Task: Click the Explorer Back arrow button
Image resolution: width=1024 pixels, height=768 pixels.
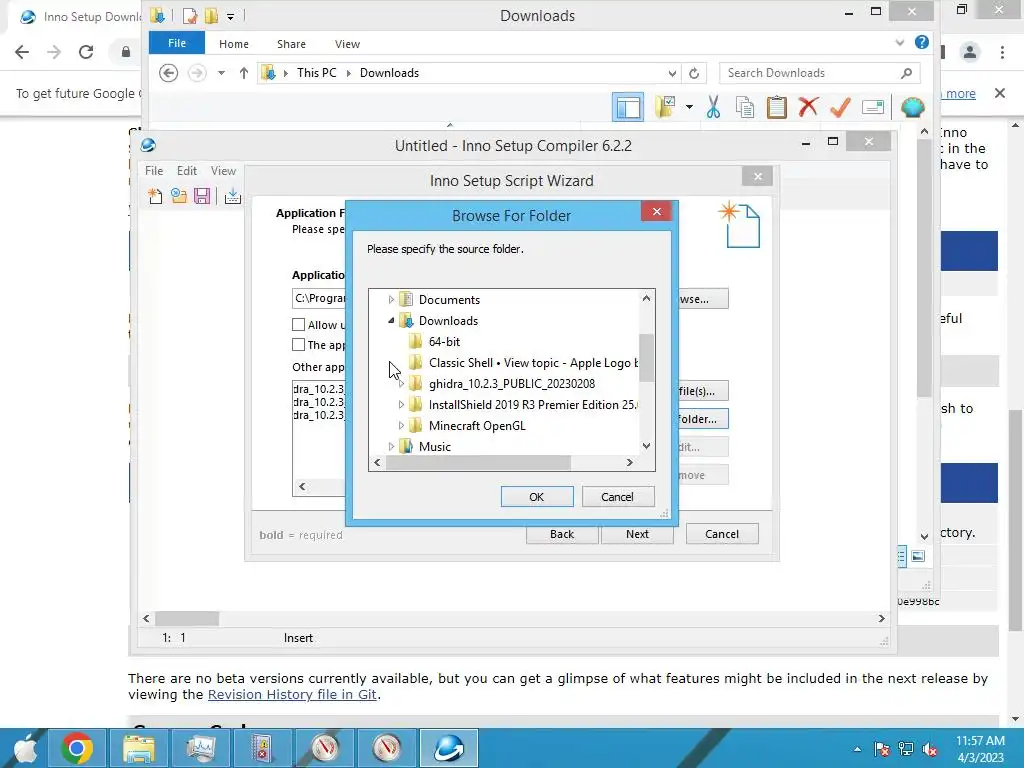Action: tap(168, 72)
